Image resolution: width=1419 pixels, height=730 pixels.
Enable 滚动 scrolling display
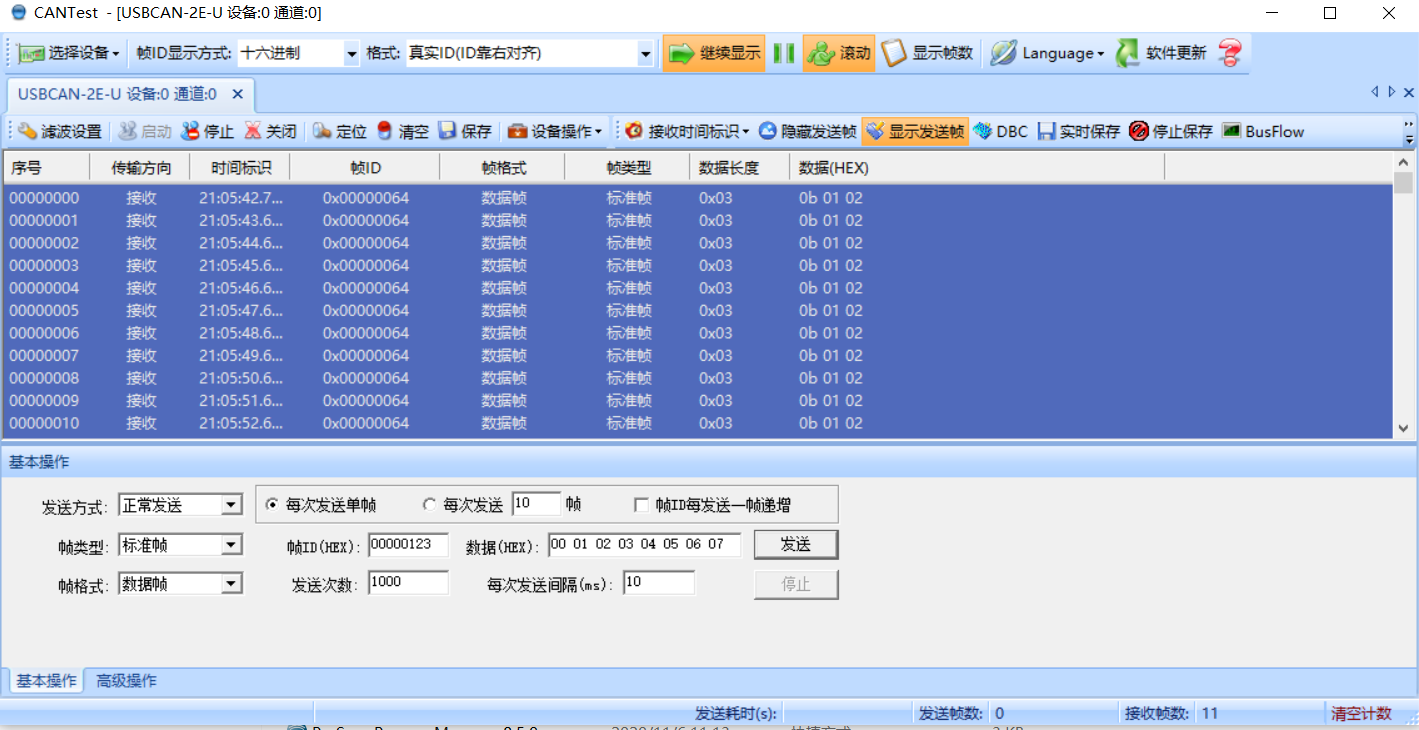click(838, 52)
